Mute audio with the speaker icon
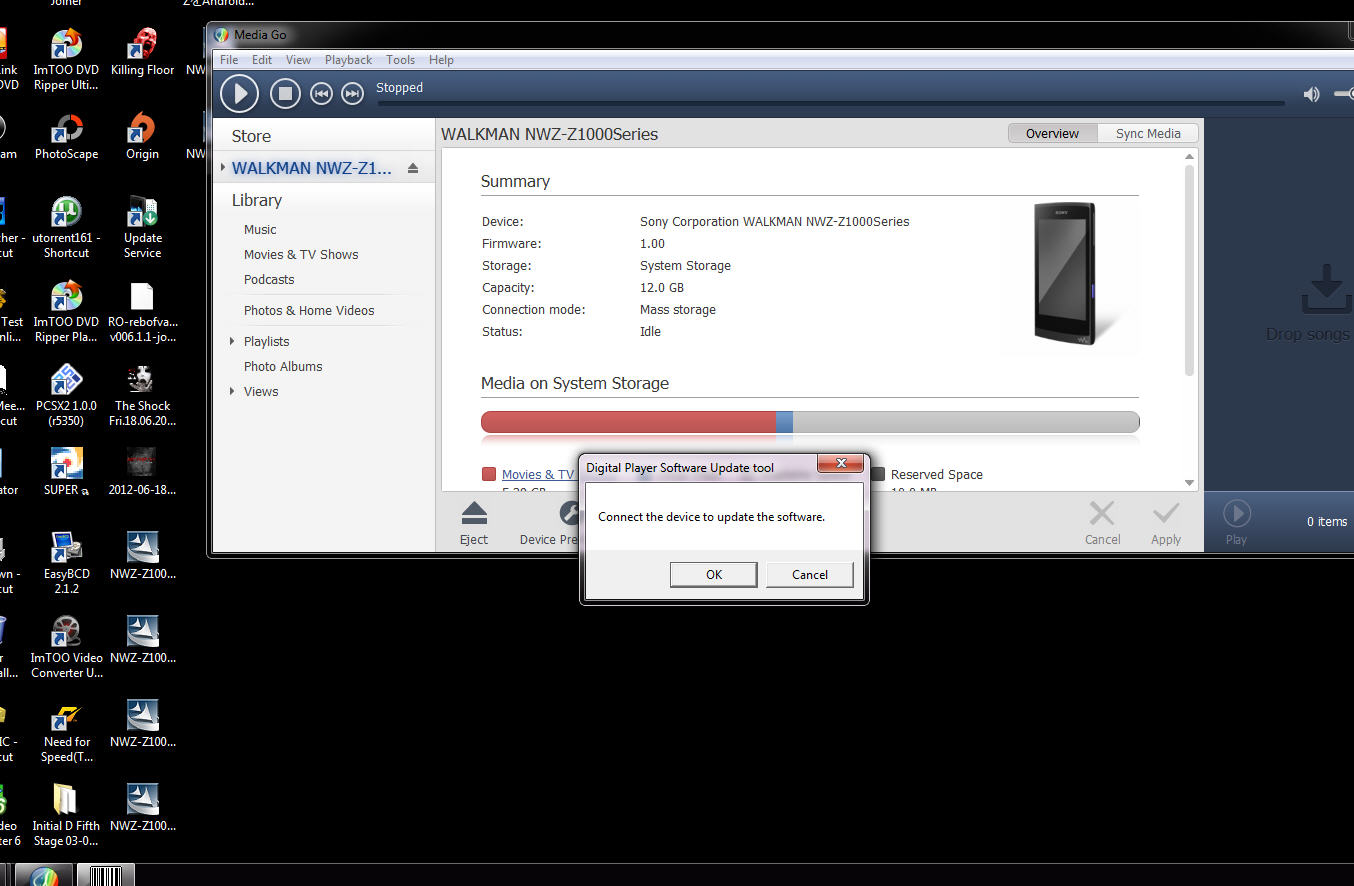This screenshot has width=1354, height=886. pos(1311,94)
